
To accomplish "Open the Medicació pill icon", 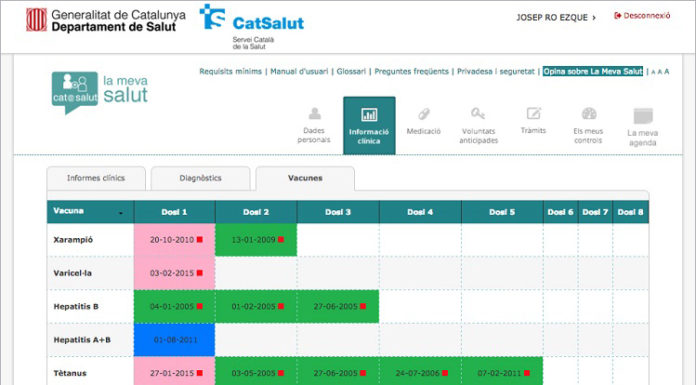I will click(x=423, y=114).
